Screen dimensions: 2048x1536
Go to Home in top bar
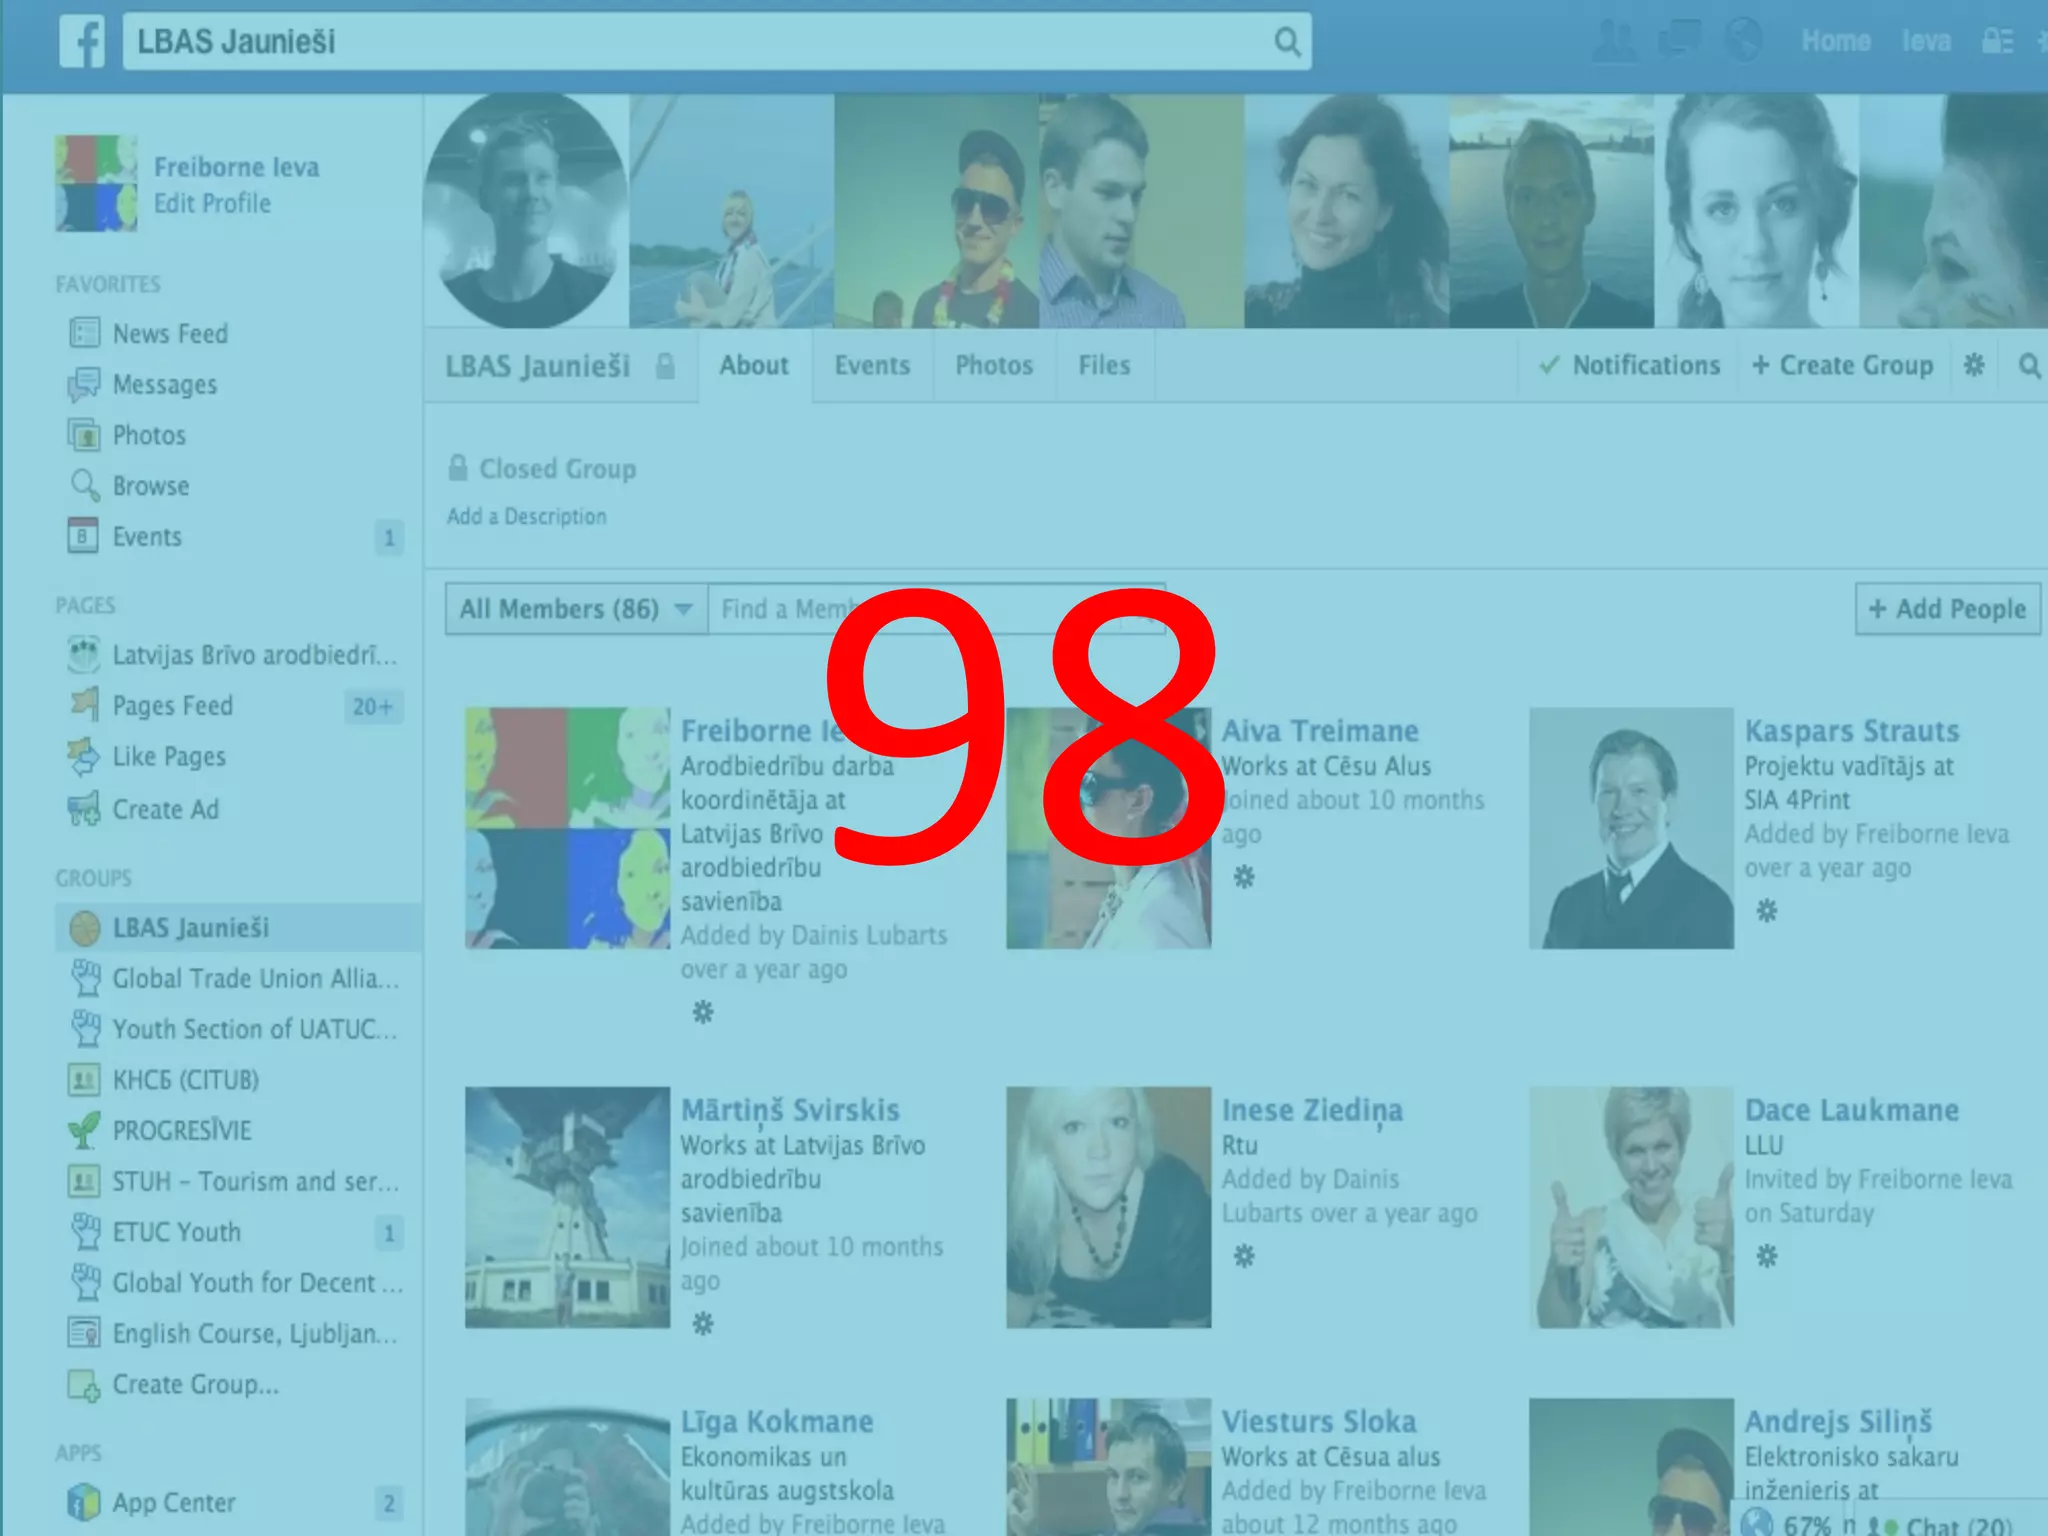pyautogui.click(x=1836, y=41)
